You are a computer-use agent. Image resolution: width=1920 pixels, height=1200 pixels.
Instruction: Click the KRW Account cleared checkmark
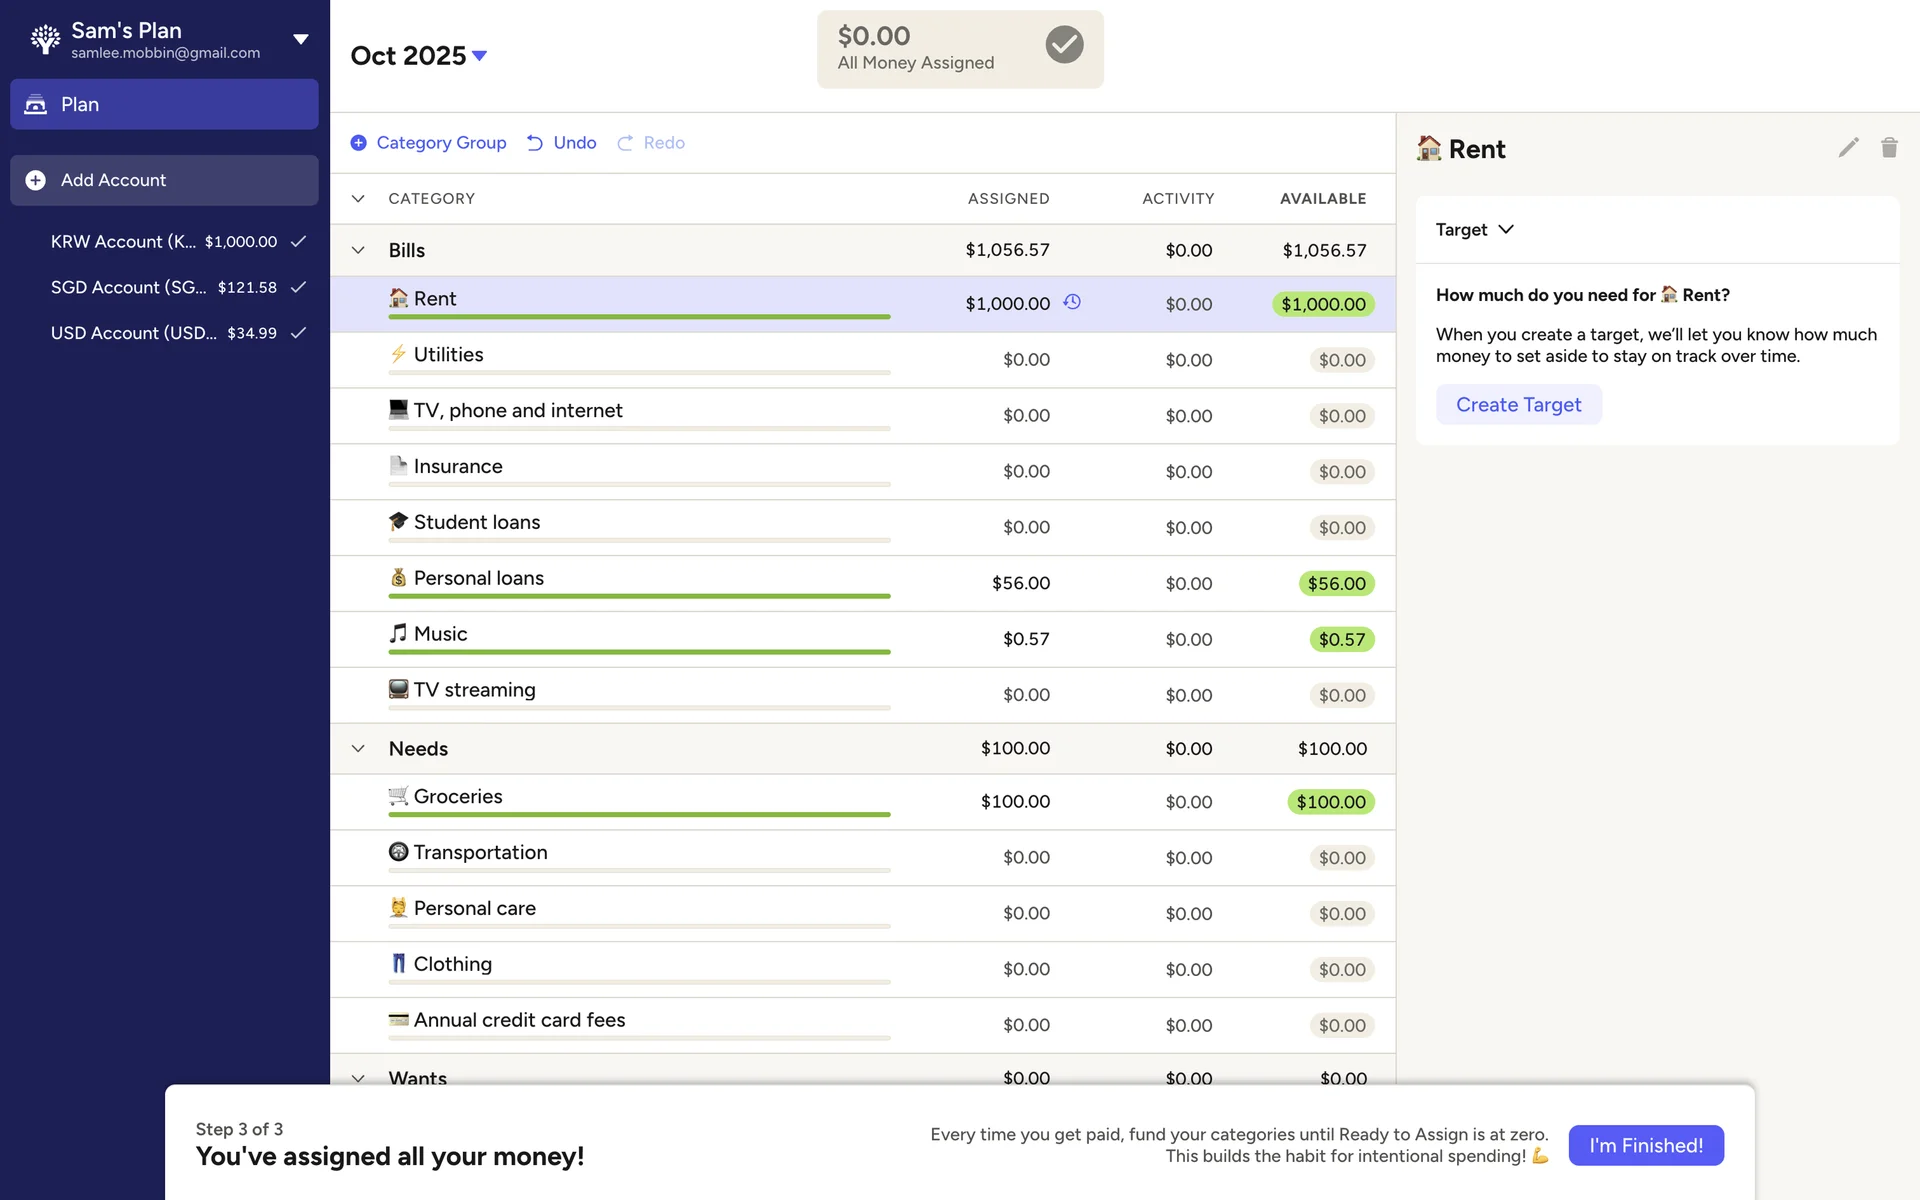[298, 241]
